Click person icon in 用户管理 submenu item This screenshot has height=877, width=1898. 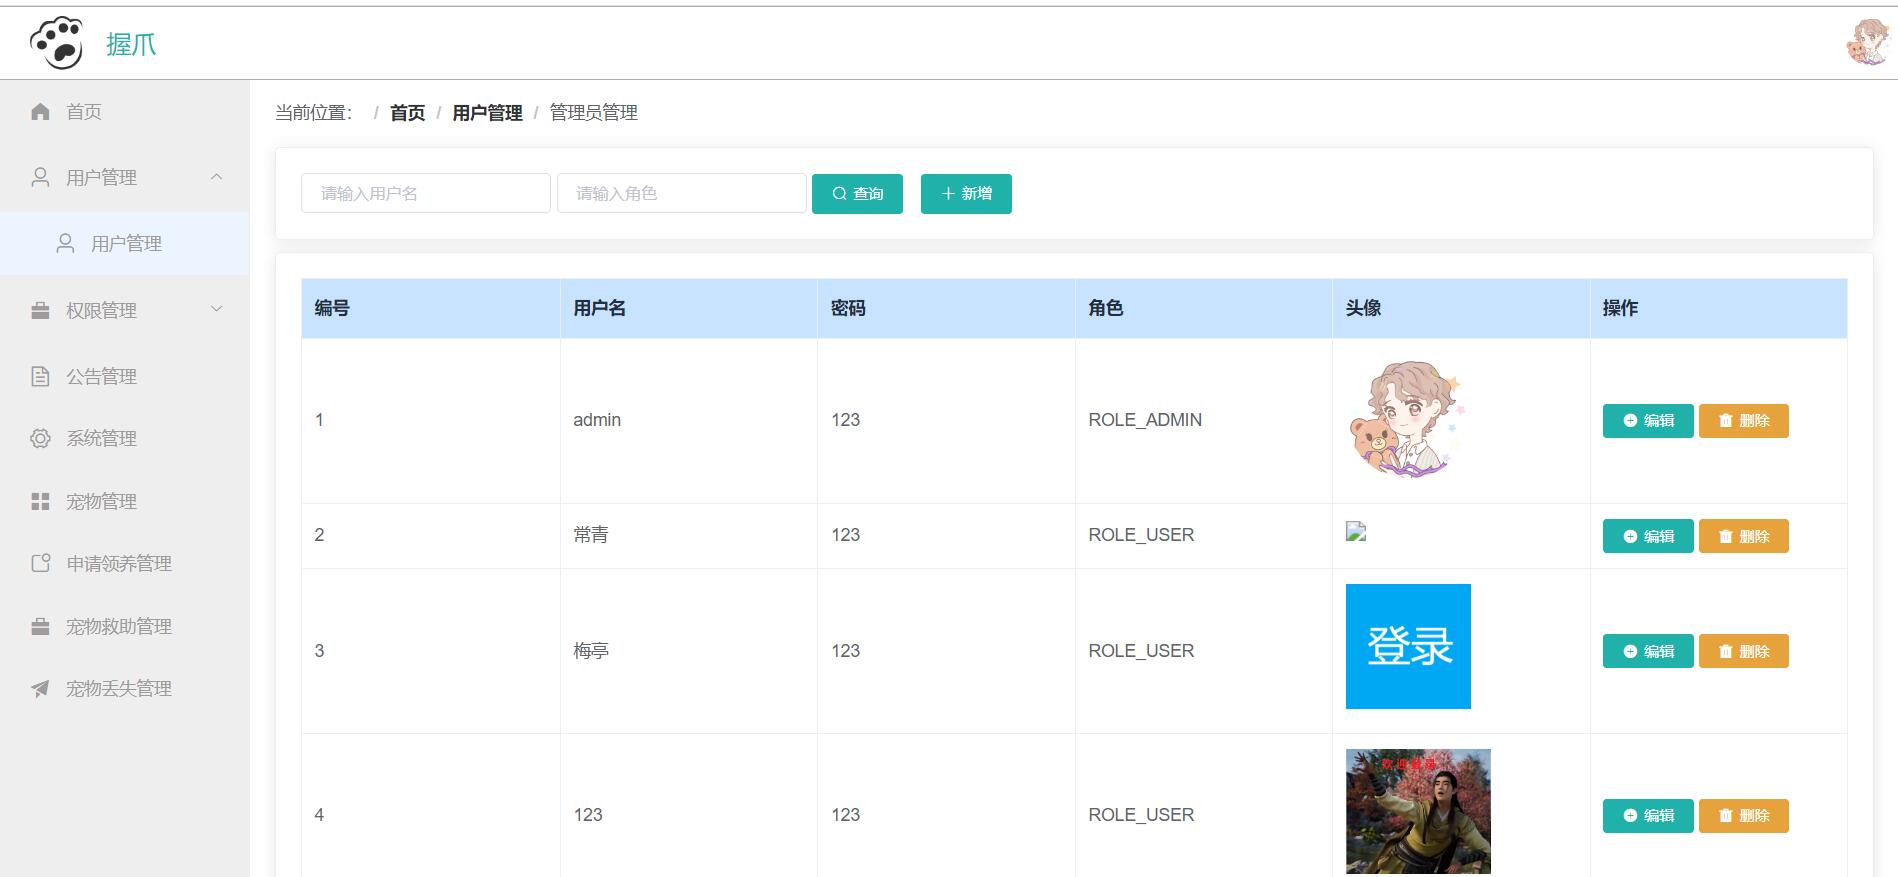[65, 243]
